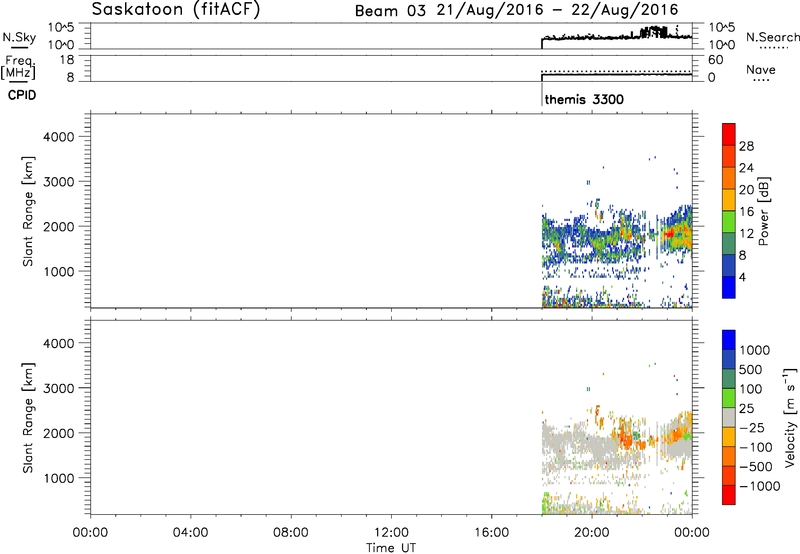The image size is (800, 554).
Task: Click the 04:00 time tick label
Action: click(x=191, y=533)
